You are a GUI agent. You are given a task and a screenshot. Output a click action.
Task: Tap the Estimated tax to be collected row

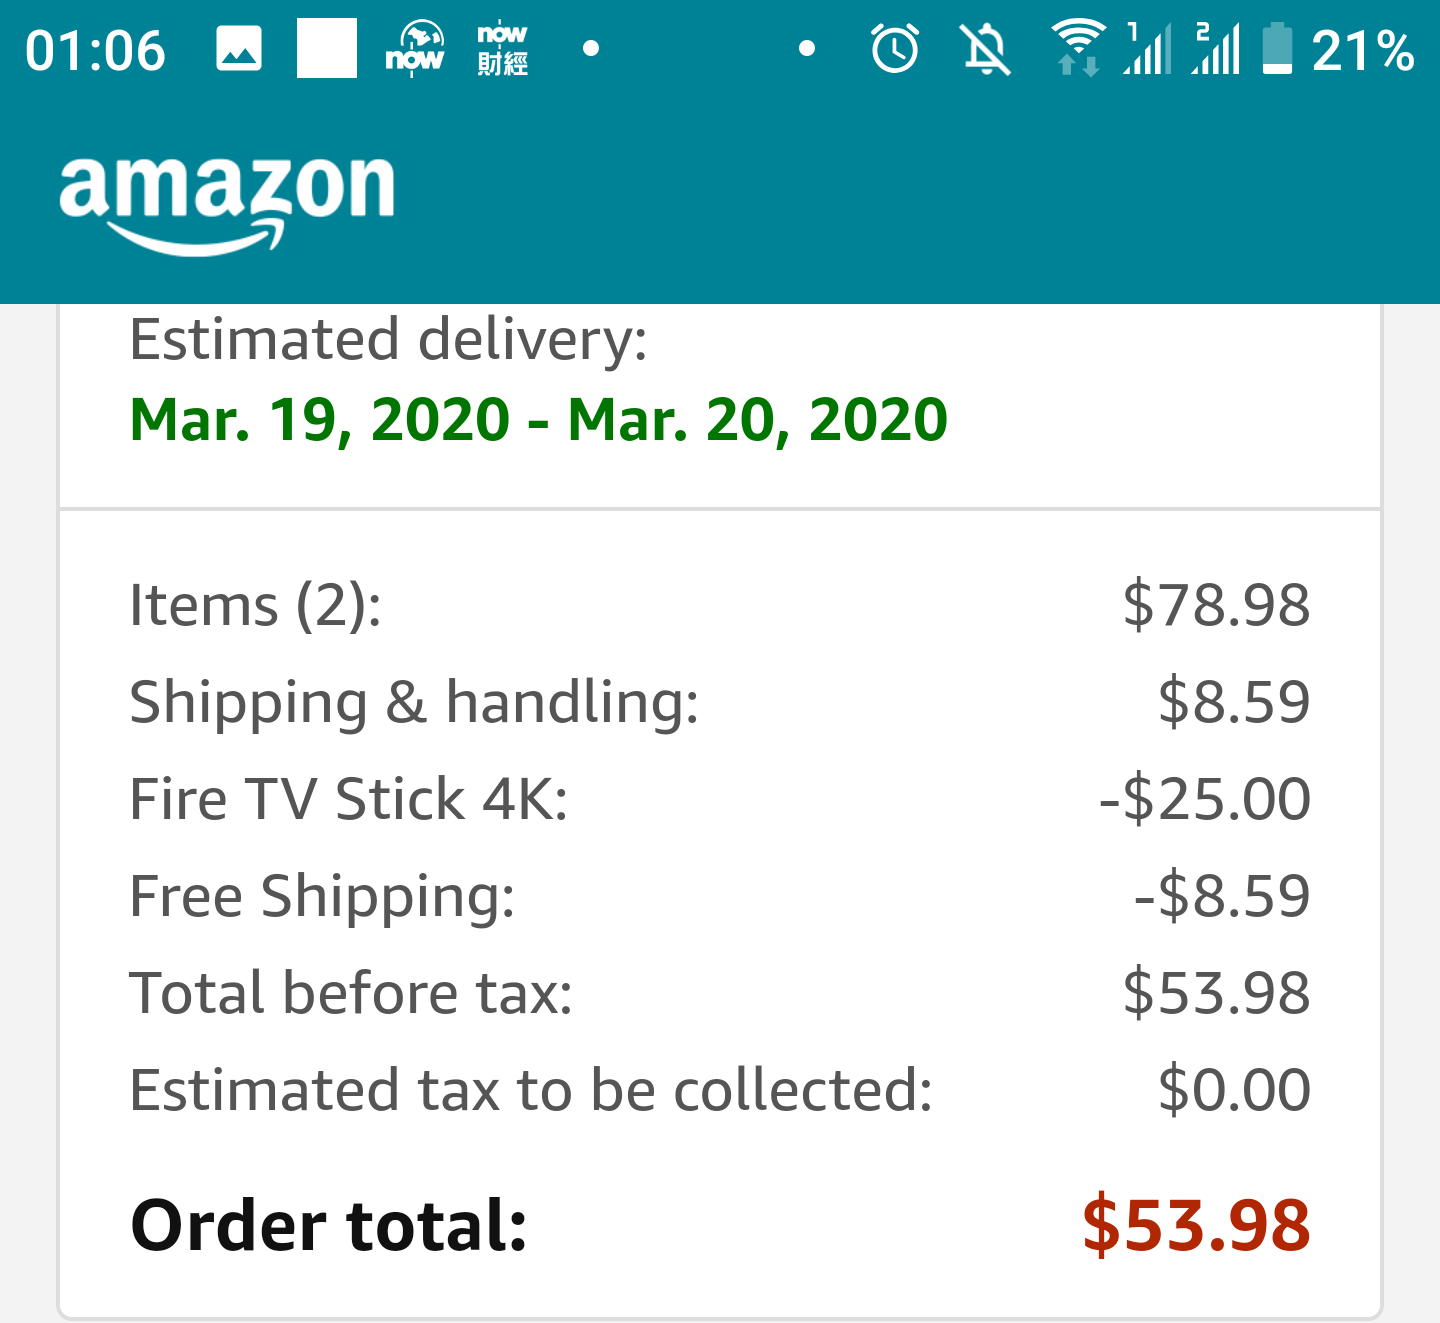[720, 1090]
